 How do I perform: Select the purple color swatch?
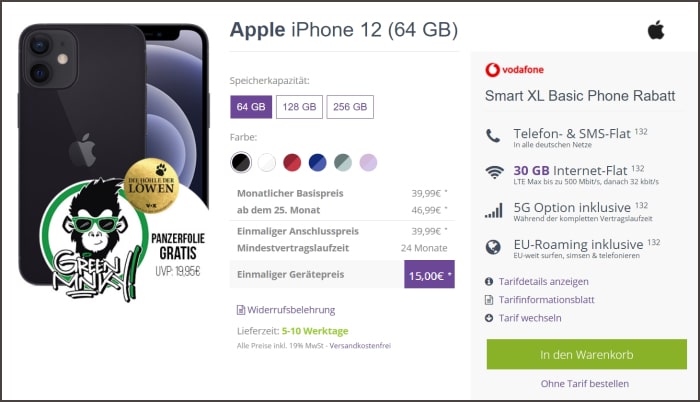pyautogui.click(x=368, y=162)
